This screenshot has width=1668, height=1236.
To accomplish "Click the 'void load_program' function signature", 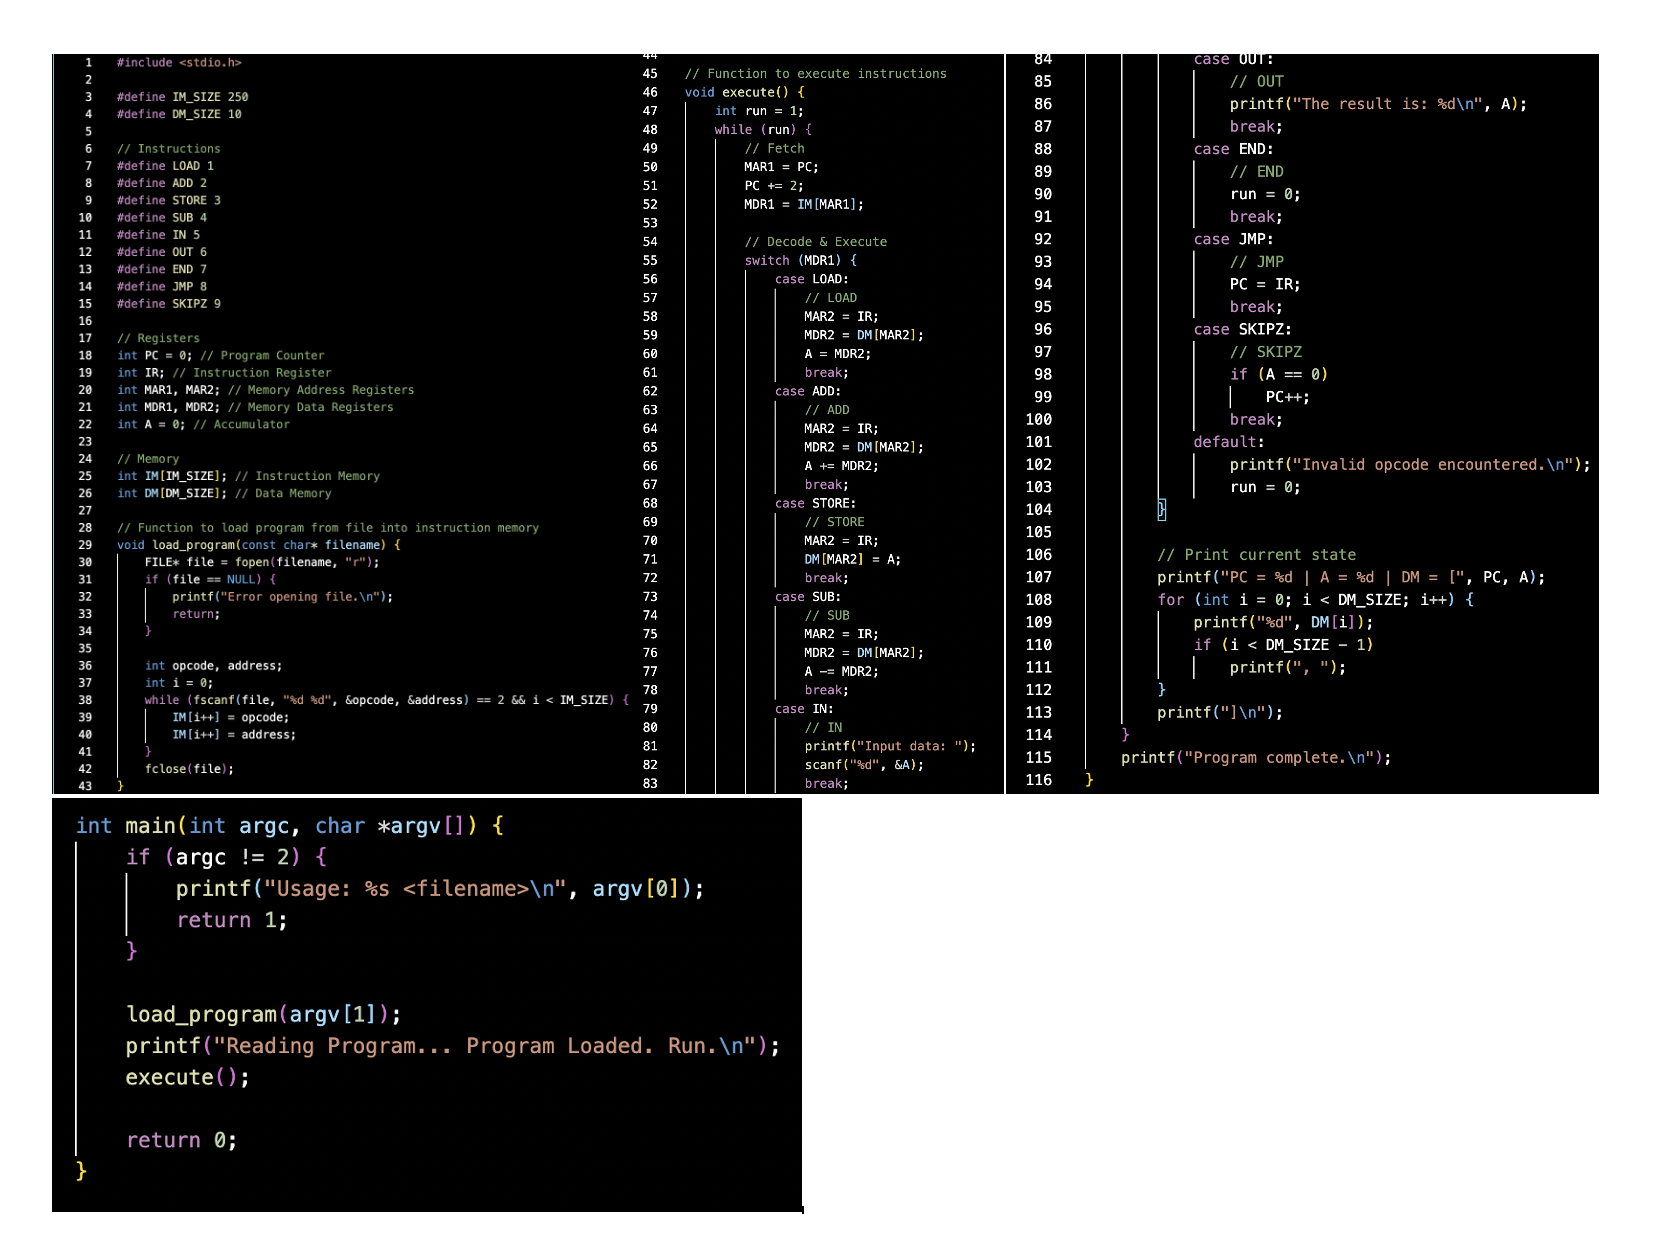I will 259,545.
